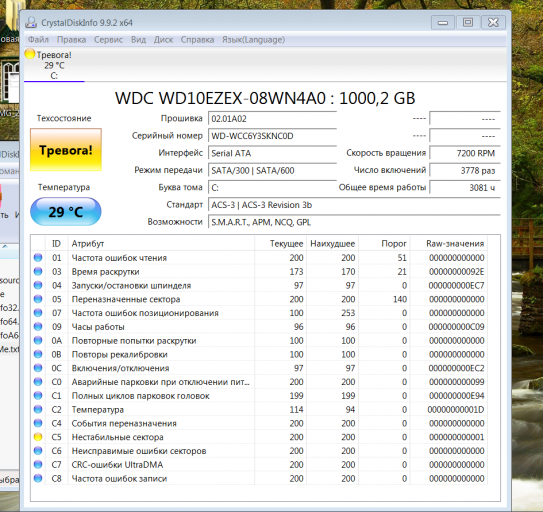
Task: Click blue status dot for attribute 01
Action: click(x=38, y=257)
